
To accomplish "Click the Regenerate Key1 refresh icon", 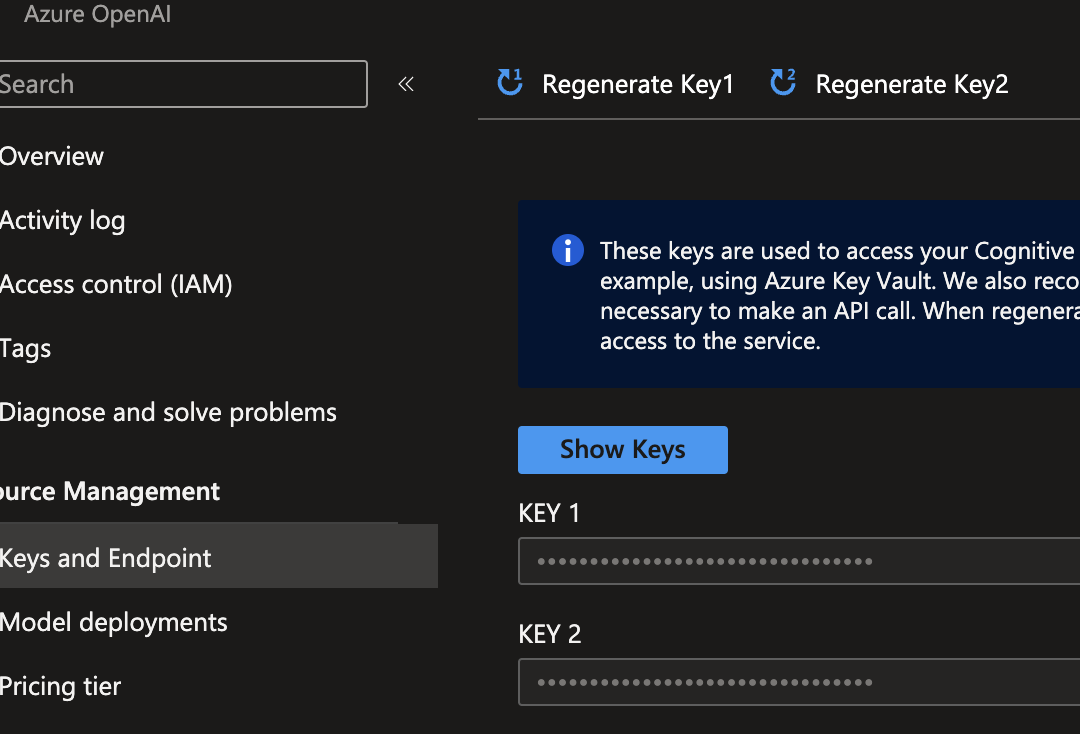I will tap(510, 83).
